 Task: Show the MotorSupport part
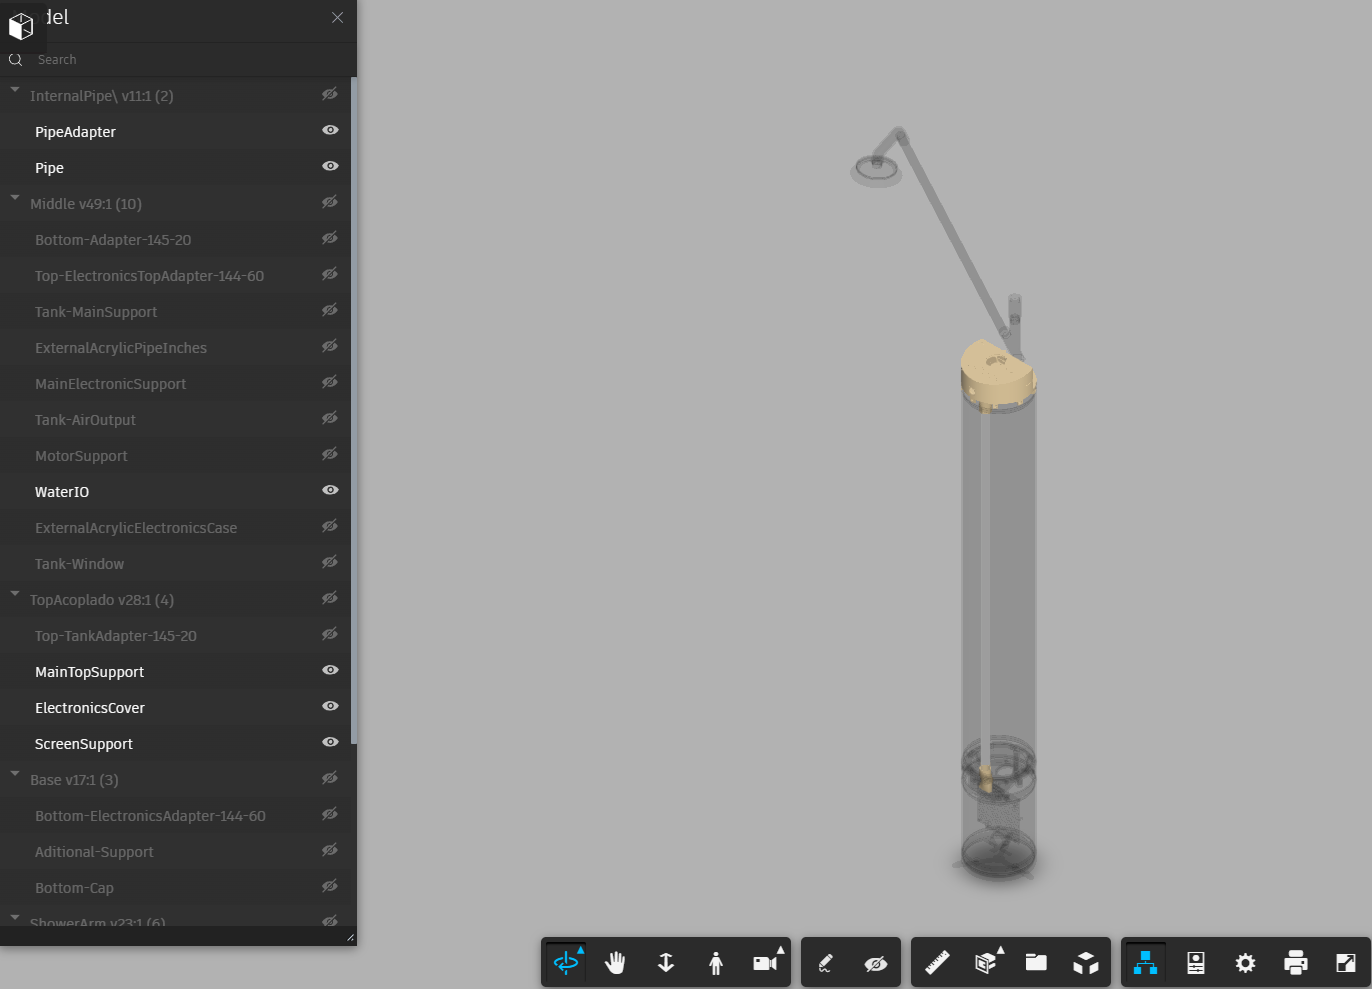click(x=330, y=454)
